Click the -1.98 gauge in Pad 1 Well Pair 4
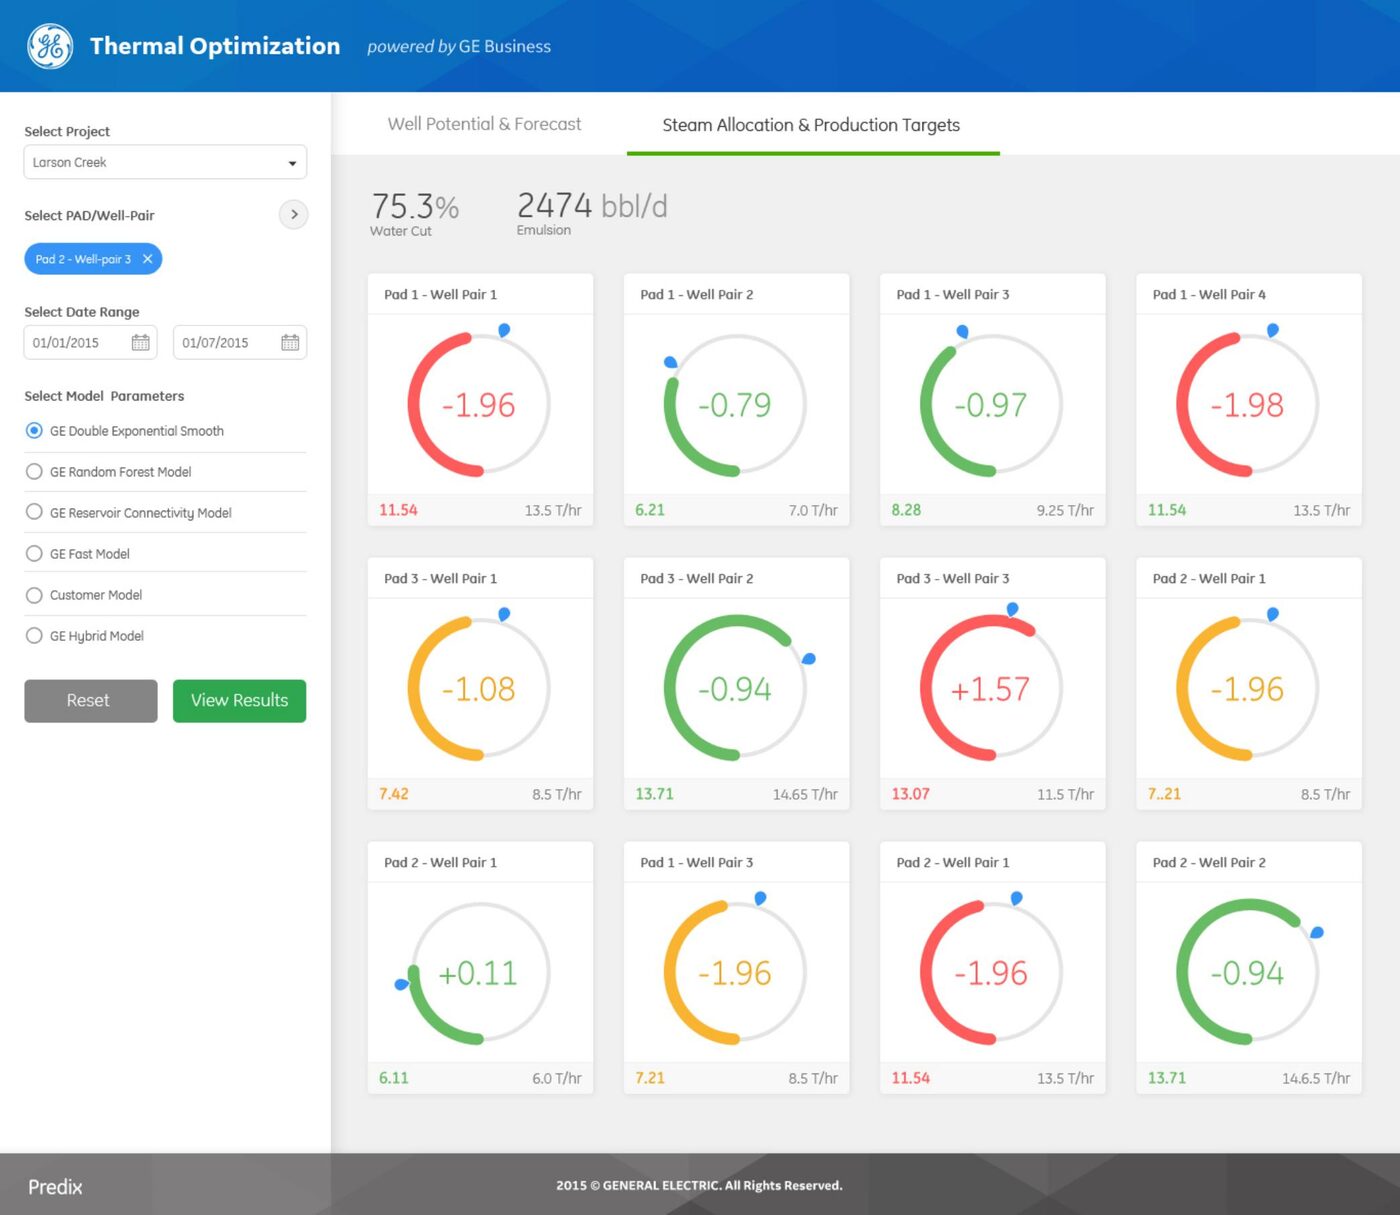 [1247, 405]
